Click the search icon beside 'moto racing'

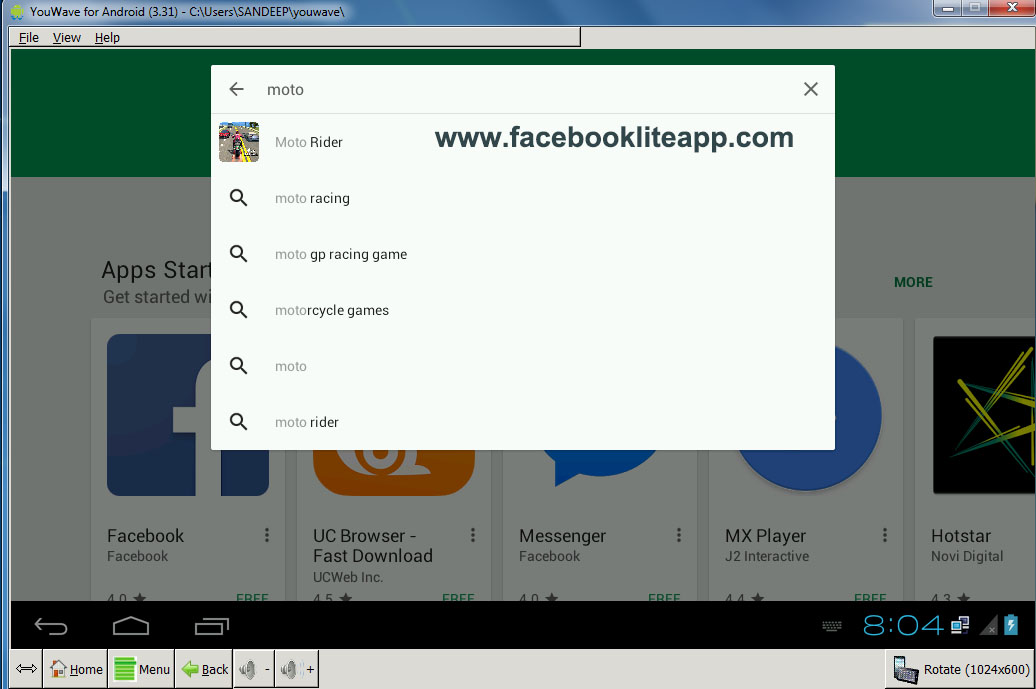click(239, 198)
